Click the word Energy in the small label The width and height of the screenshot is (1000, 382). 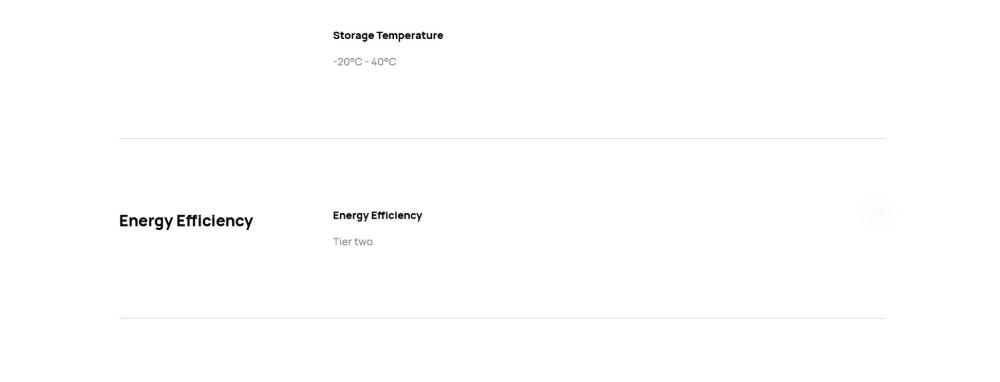351,216
